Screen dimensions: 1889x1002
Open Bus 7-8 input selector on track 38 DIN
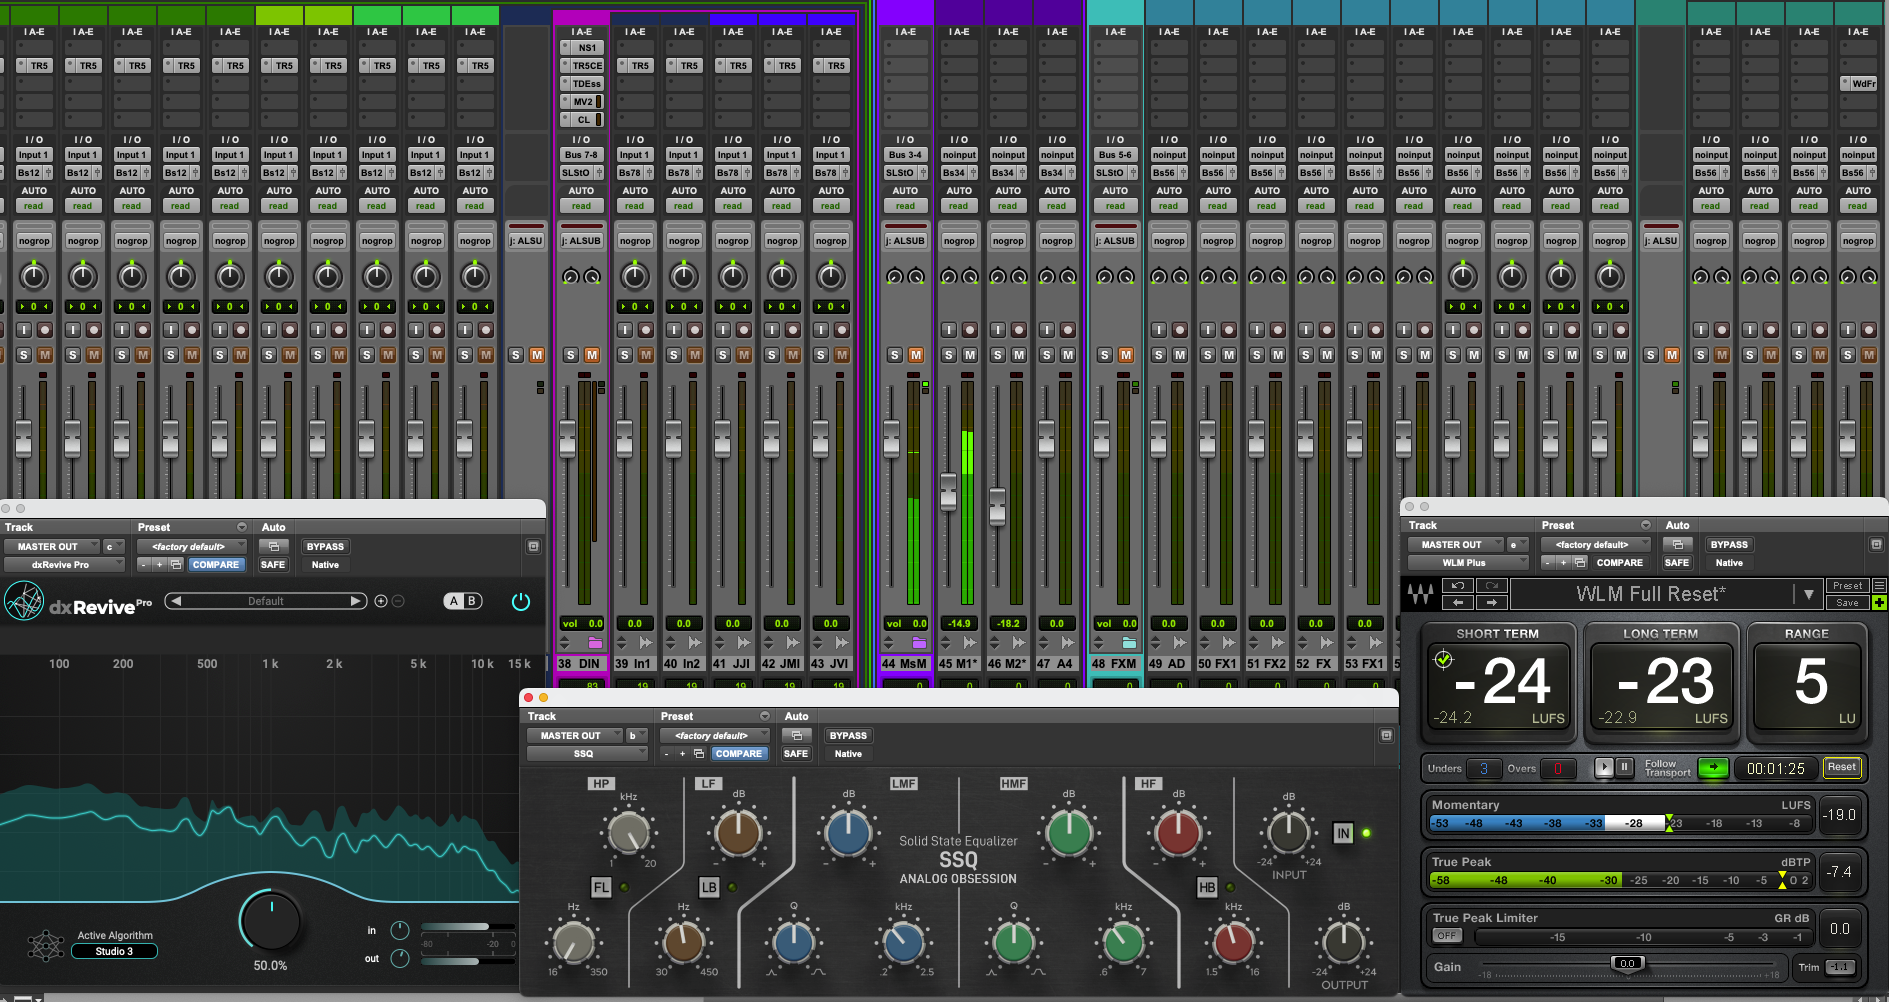pyautogui.click(x=582, y=155)
